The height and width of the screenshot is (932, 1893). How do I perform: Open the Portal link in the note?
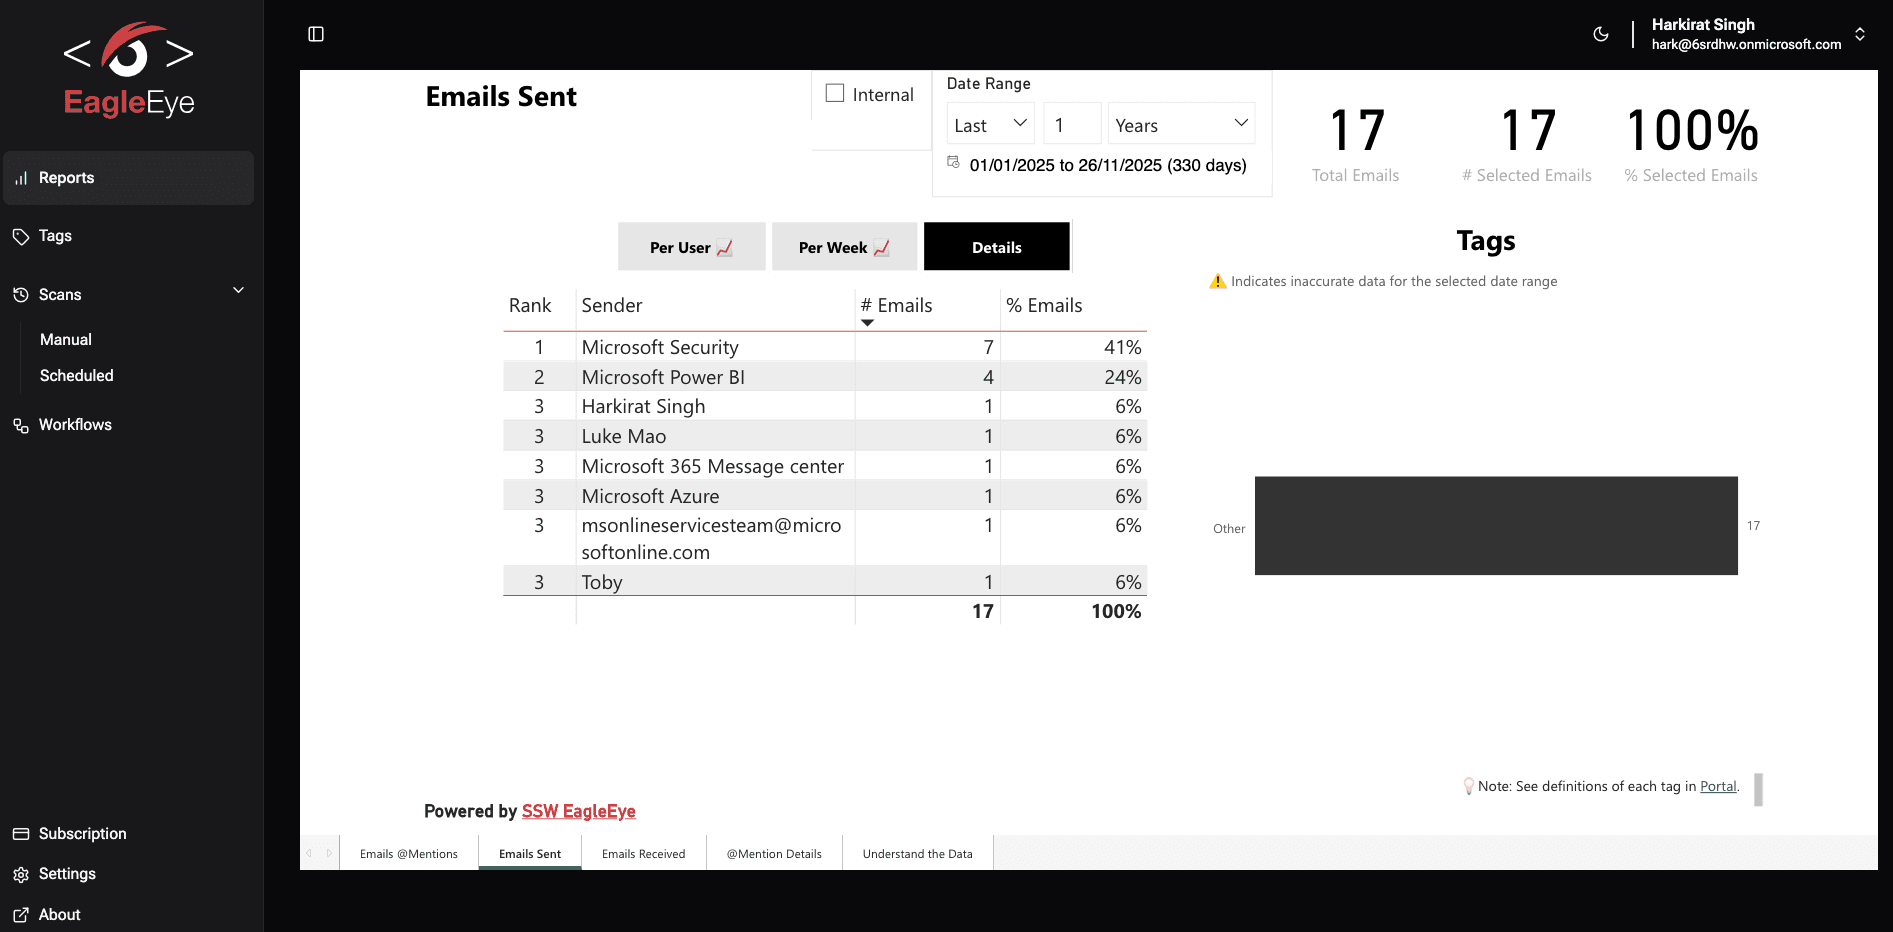[1718, 786]
